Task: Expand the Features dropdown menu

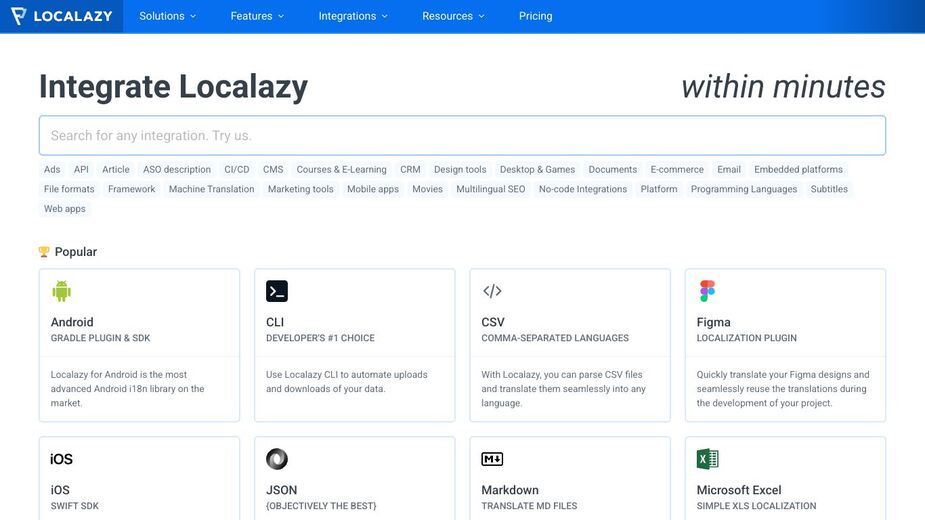Action: point(257,16)
